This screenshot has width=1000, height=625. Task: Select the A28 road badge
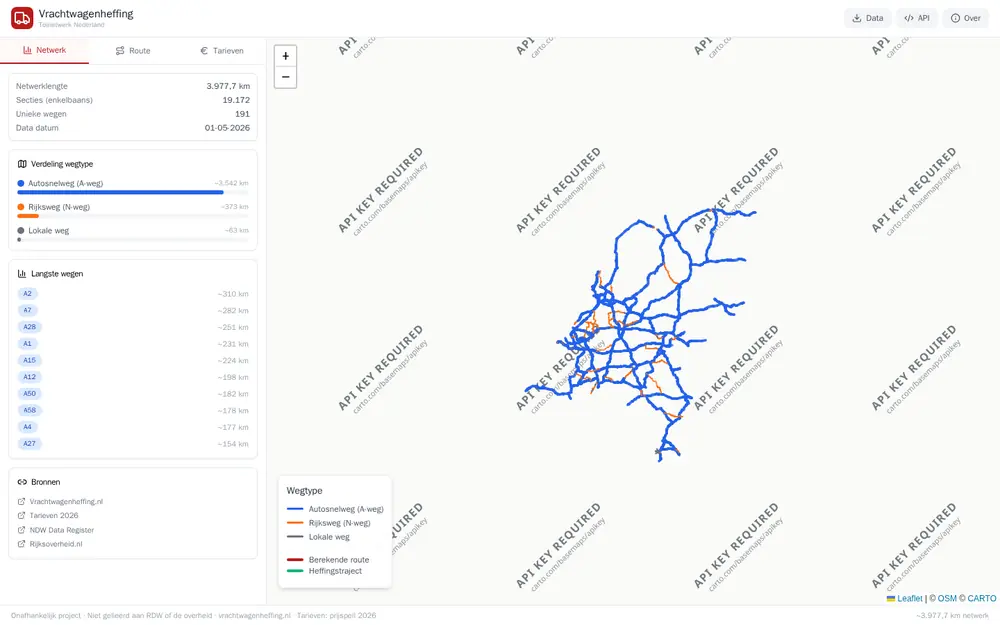(x=29, y=327)
